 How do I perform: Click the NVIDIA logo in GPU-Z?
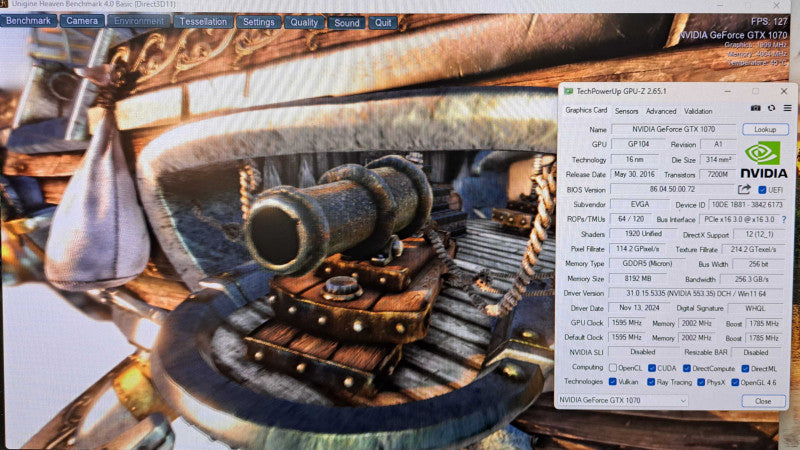[x=763, y=160]
